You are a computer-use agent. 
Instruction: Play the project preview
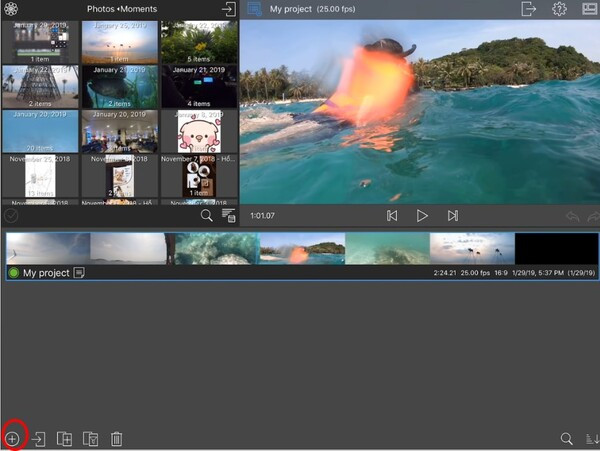coord(422,216)
